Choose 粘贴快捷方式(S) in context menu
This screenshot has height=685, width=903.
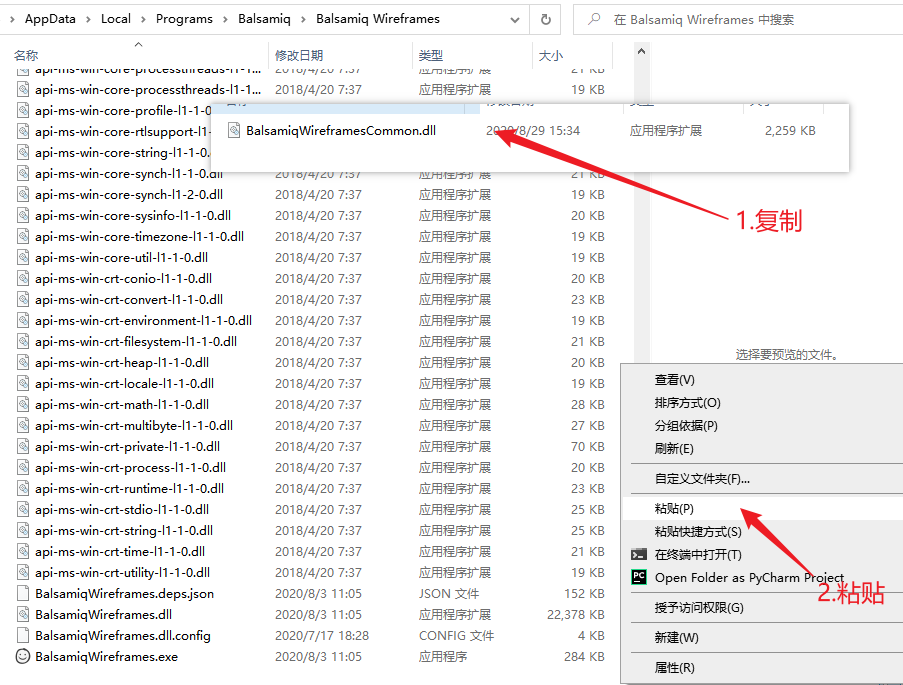[x=698, y=532]
